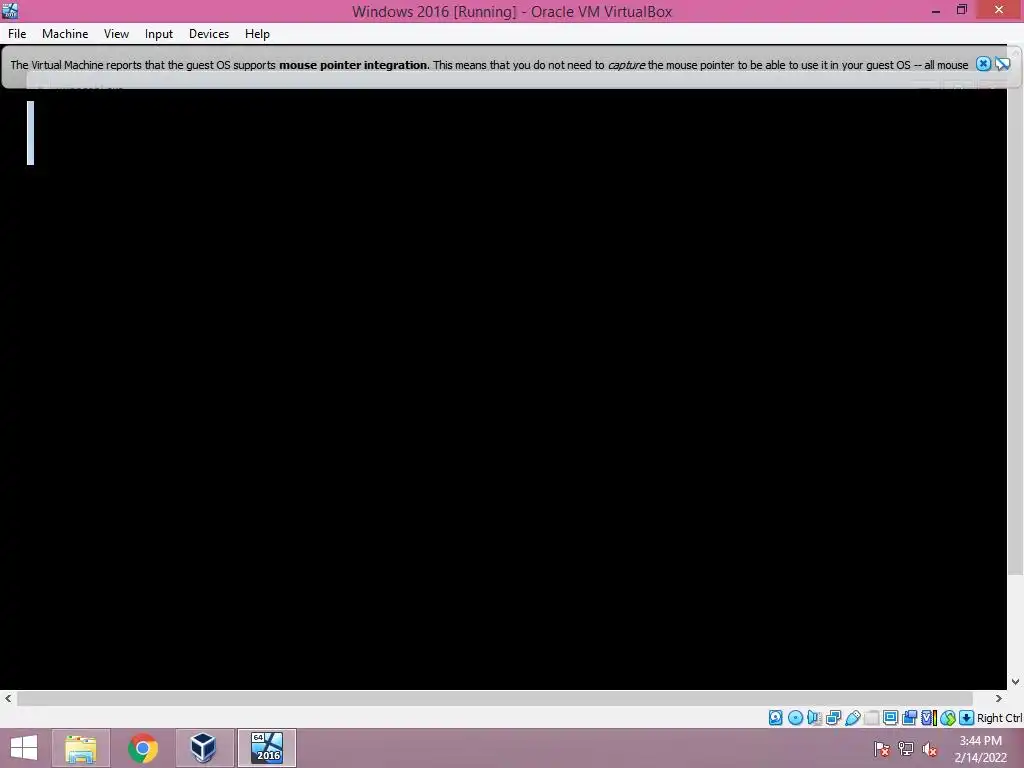This screenshot has width=1024, height=768.
Task: Click the display settings status icon
Action: pos(890,718)
